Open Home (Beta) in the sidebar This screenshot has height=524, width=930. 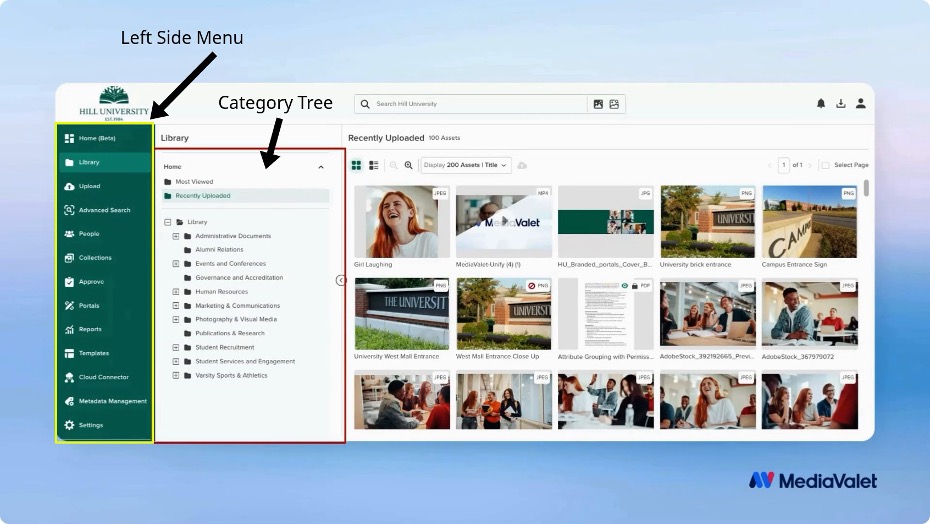click(104, 138)
